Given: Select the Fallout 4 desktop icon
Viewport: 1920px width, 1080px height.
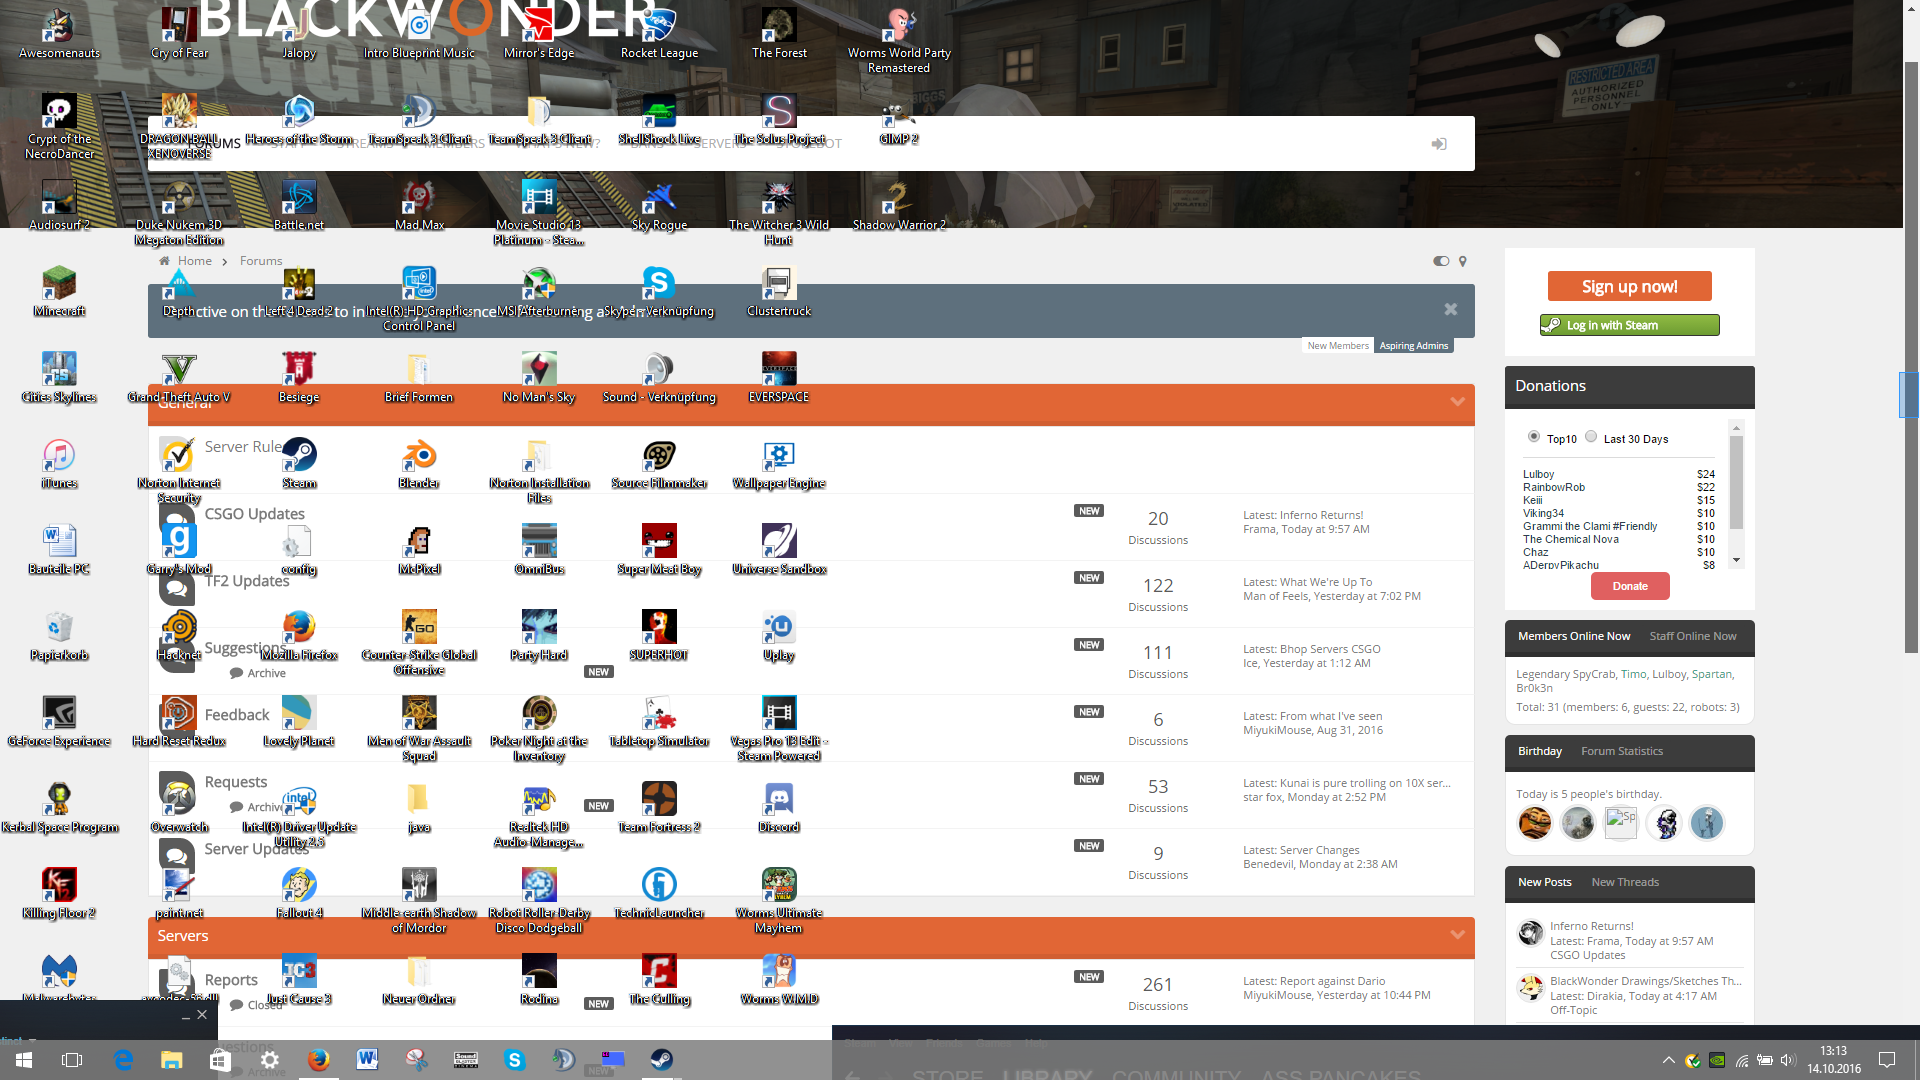Looking at the screenshot, I should tap(299, 893).
